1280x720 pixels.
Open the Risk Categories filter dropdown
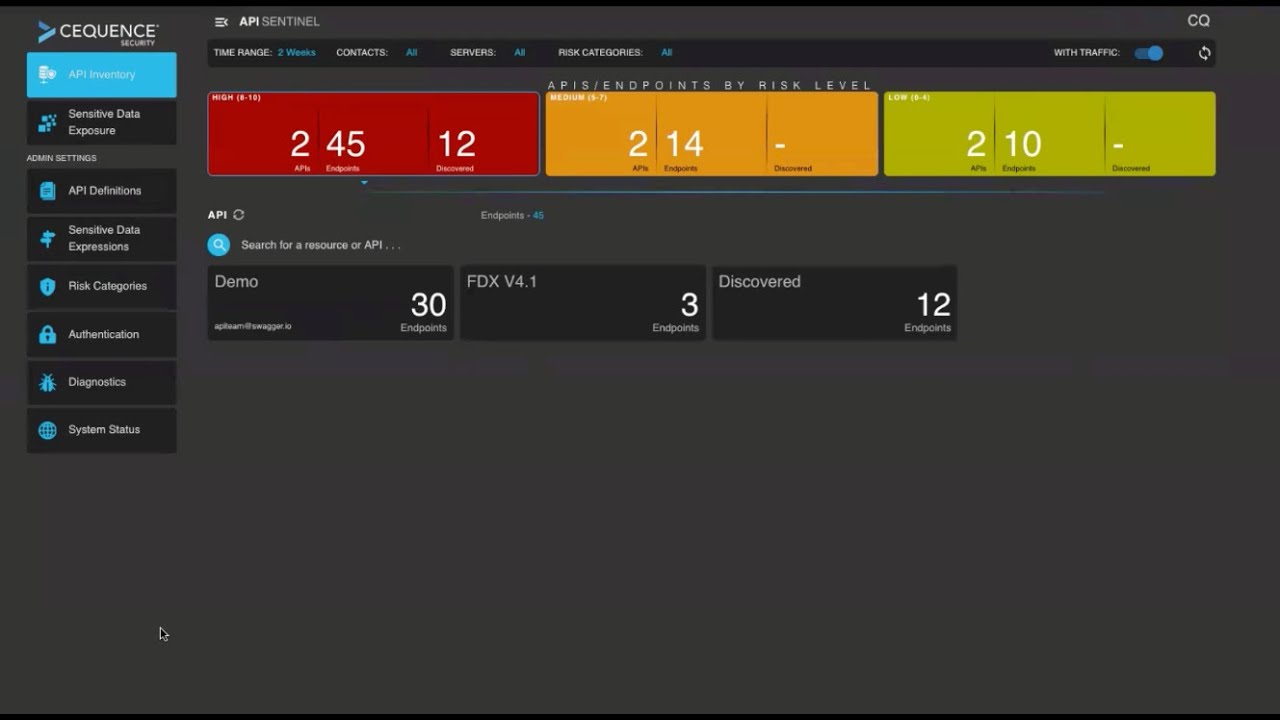point(666,53)
